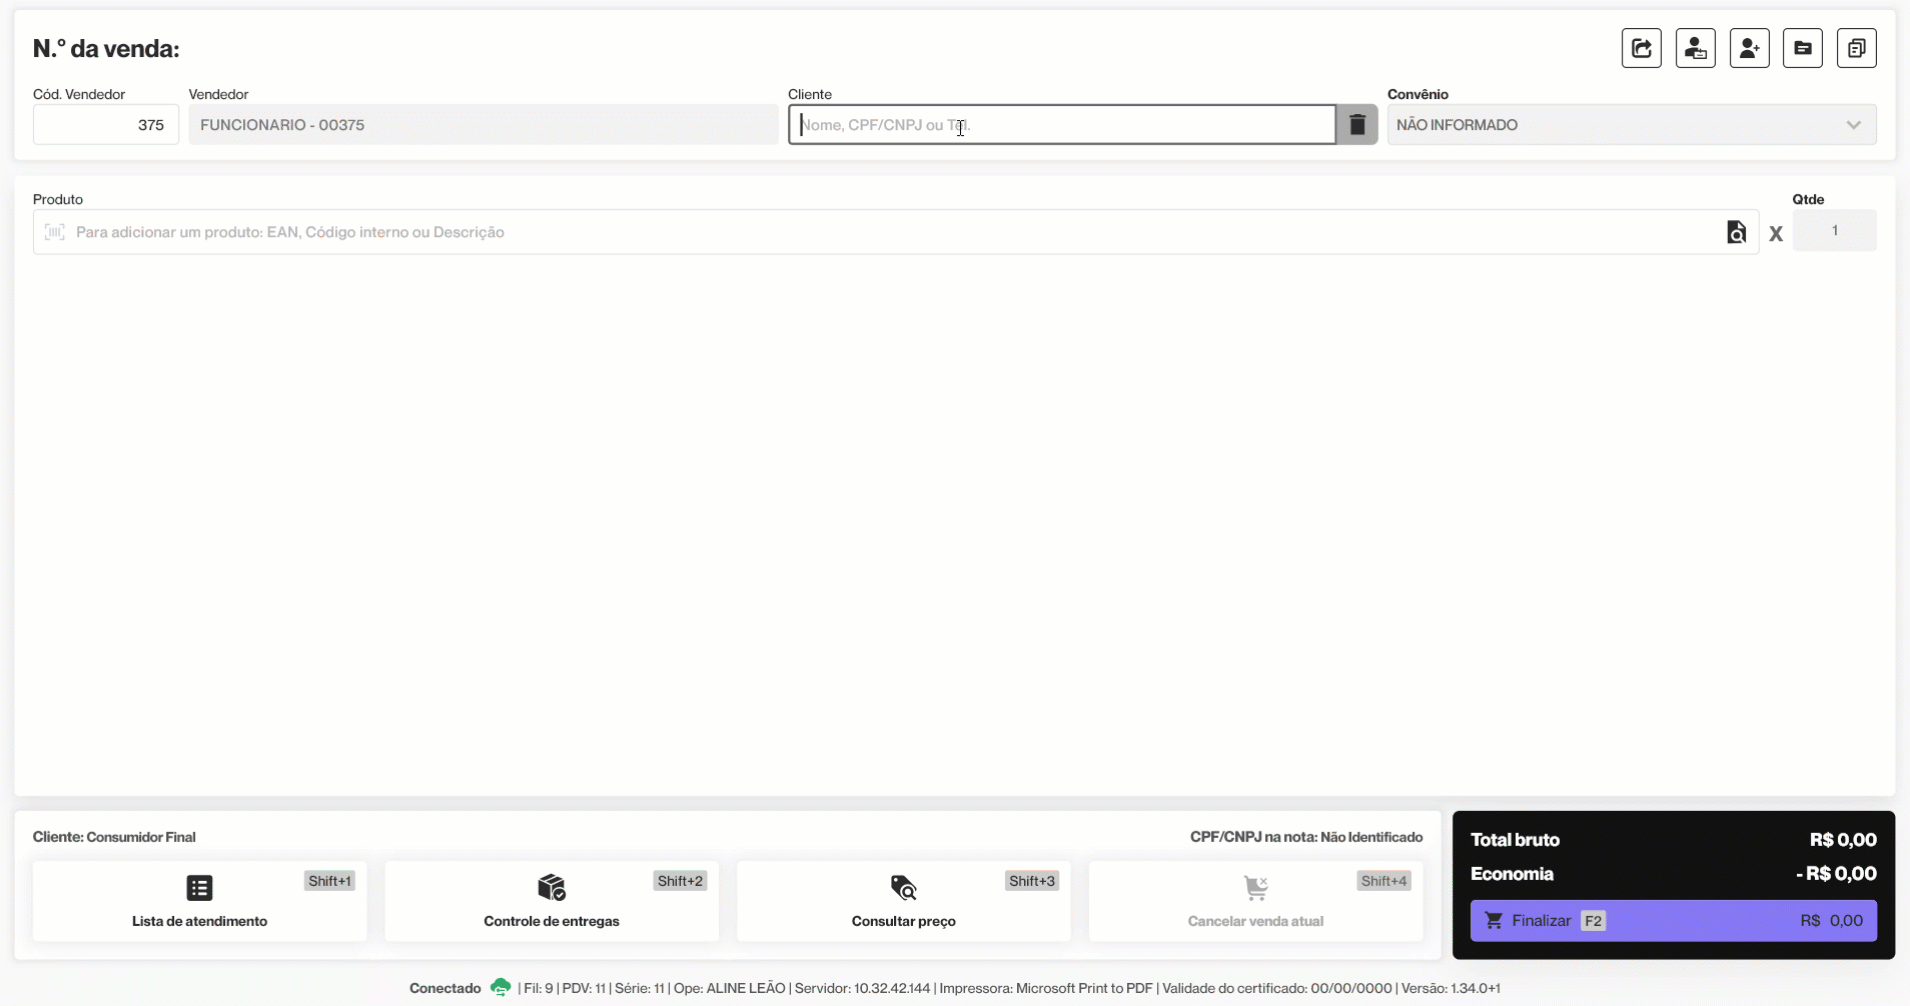Screen dimensions: 1910x1006
Task: Click the 'Cliente: Consumidor Final' text
Action: [x=114, y=837]
